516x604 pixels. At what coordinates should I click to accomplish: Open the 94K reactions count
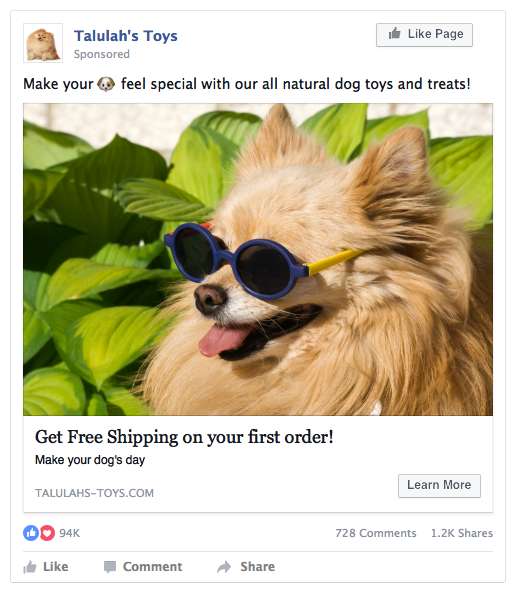tap(70, 533)
